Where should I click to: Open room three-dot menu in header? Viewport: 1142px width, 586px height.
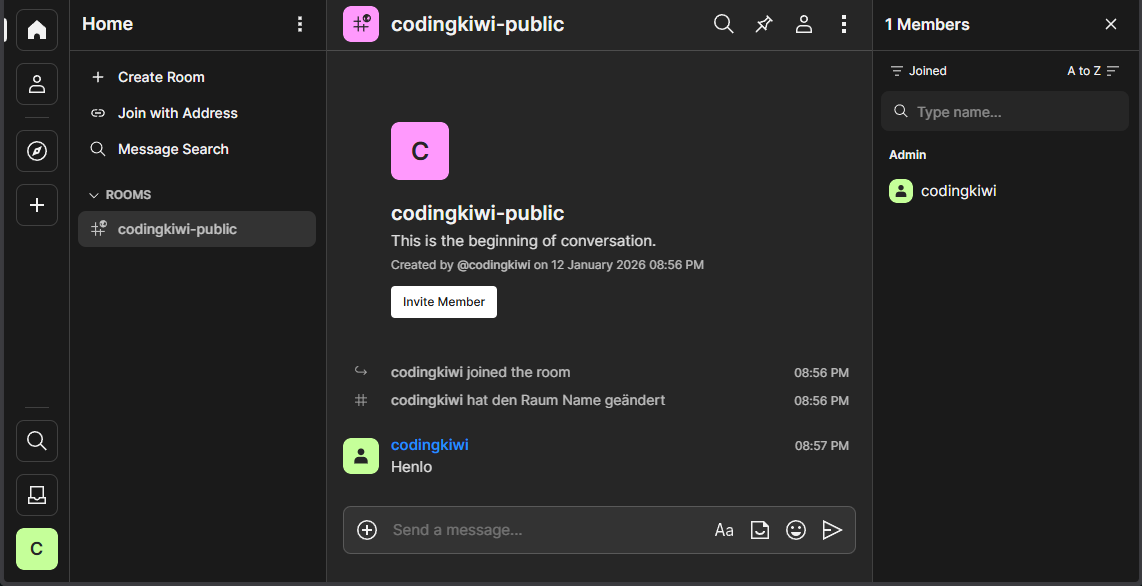(844, 24)
